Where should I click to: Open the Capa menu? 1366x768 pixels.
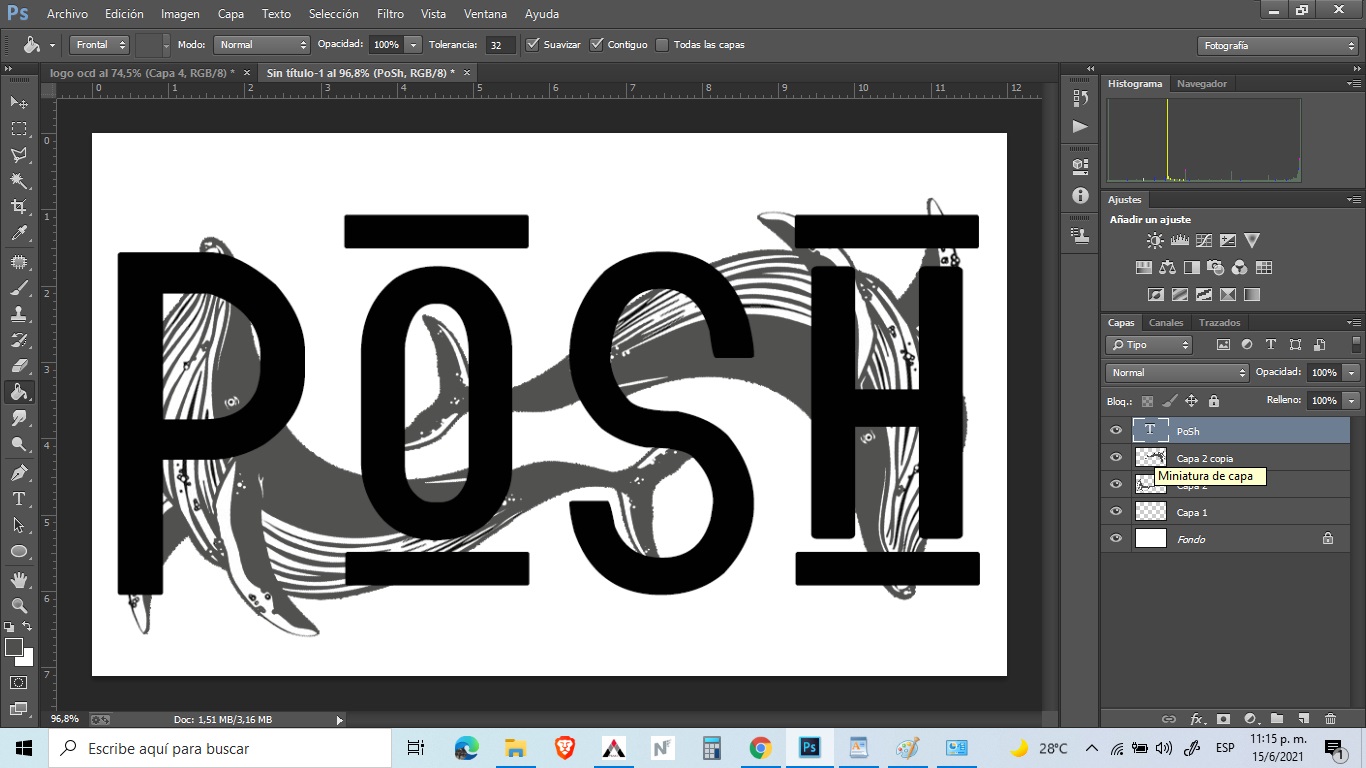[231, 14]
